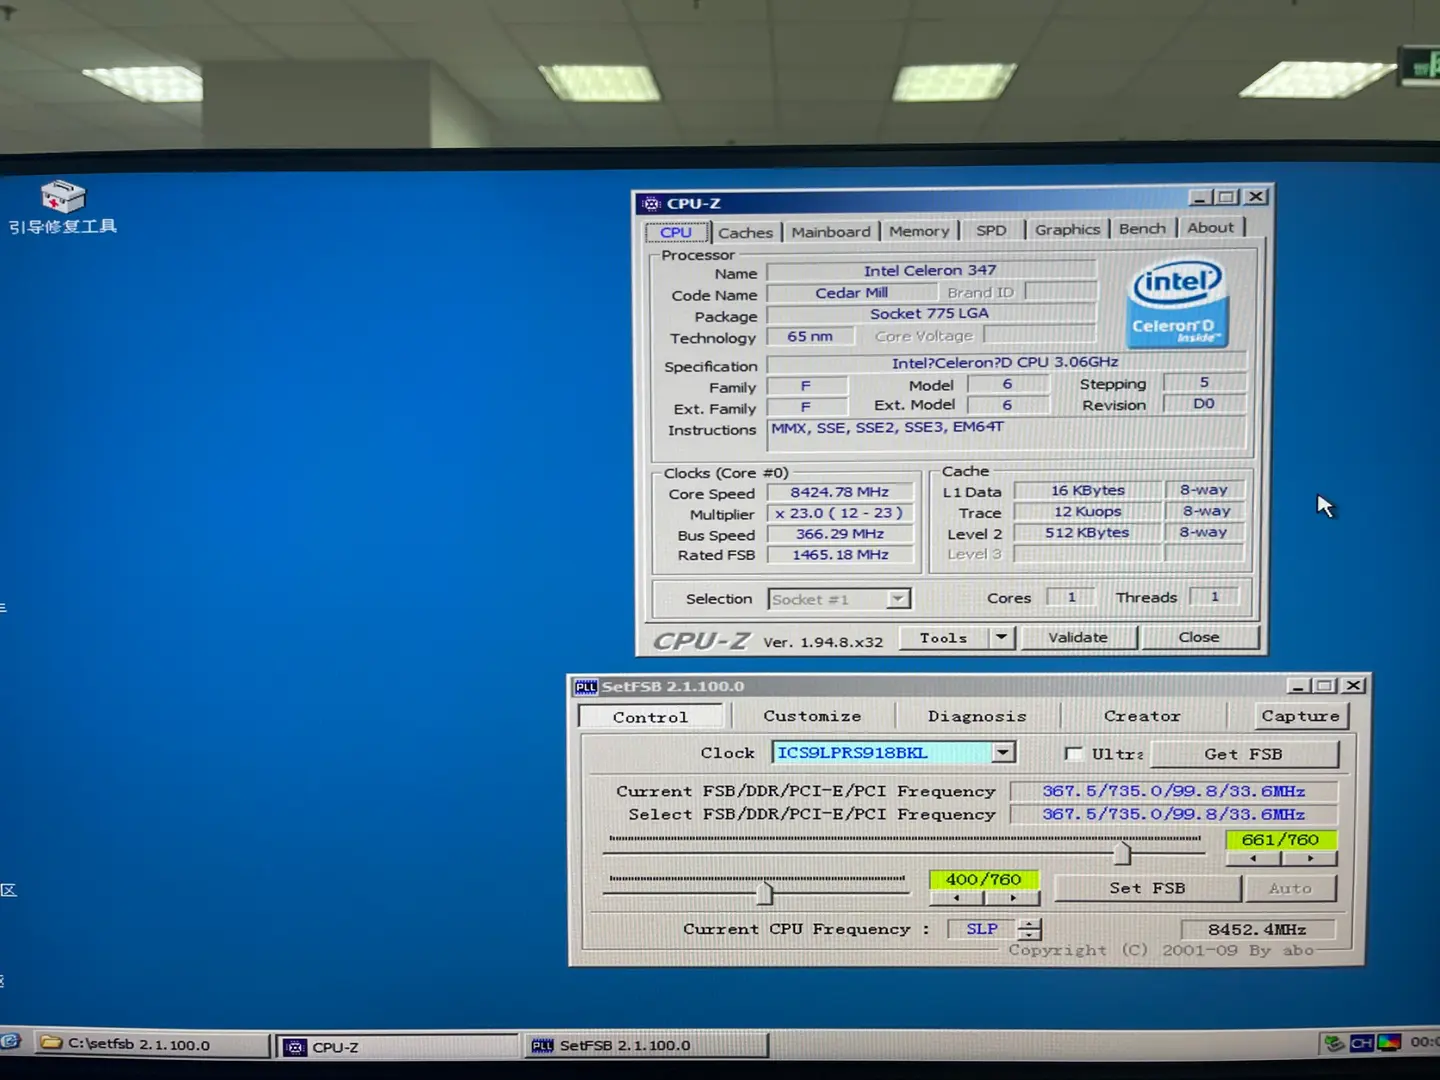Click the CH language indicator in tray
The width and height of the screenshot is (1440, 1080).
(x=1361, y=1043)
